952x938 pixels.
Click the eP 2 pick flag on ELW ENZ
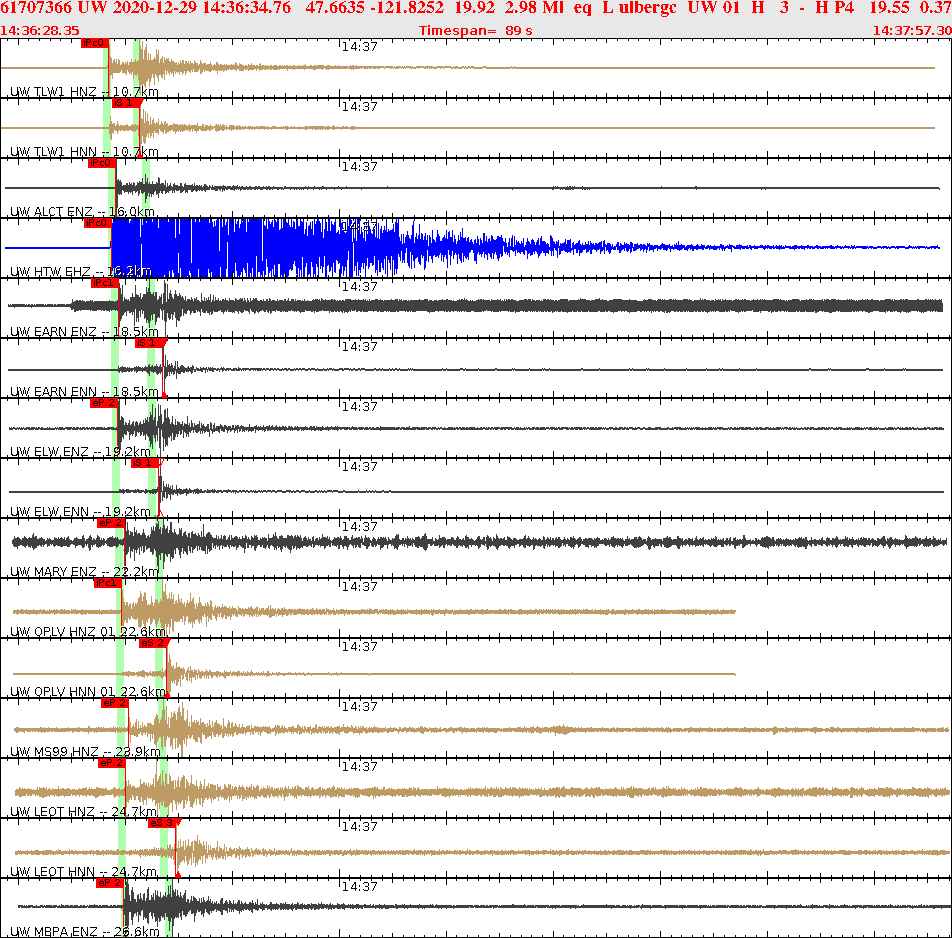point(103,405)
